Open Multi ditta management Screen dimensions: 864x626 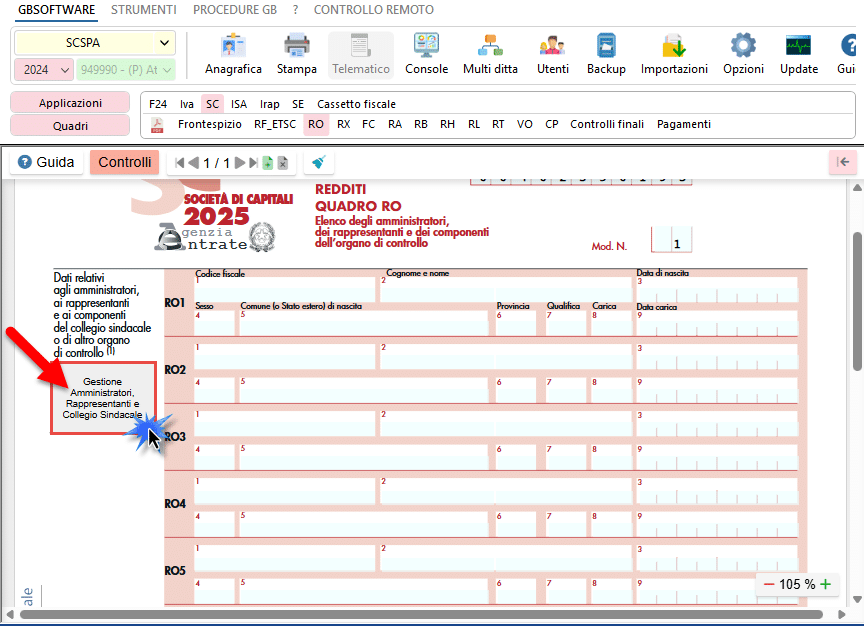[x=490, y=54]
